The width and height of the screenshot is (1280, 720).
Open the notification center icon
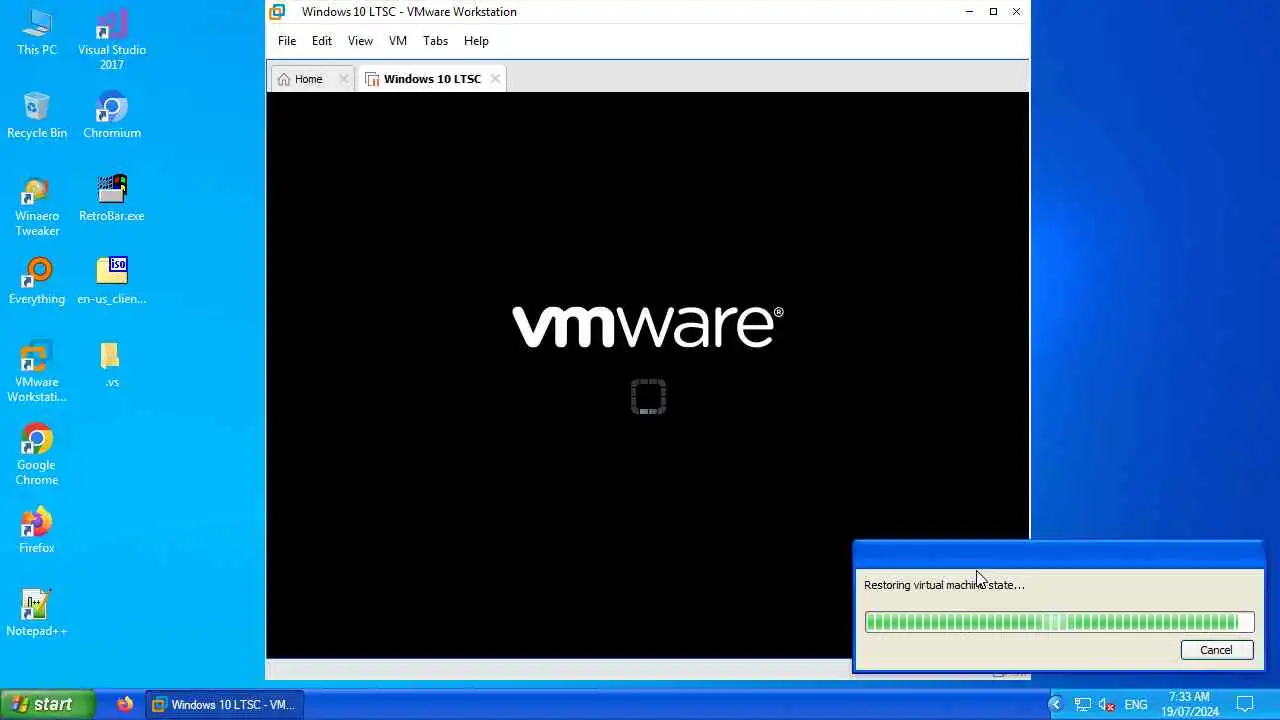point(1245,704)
